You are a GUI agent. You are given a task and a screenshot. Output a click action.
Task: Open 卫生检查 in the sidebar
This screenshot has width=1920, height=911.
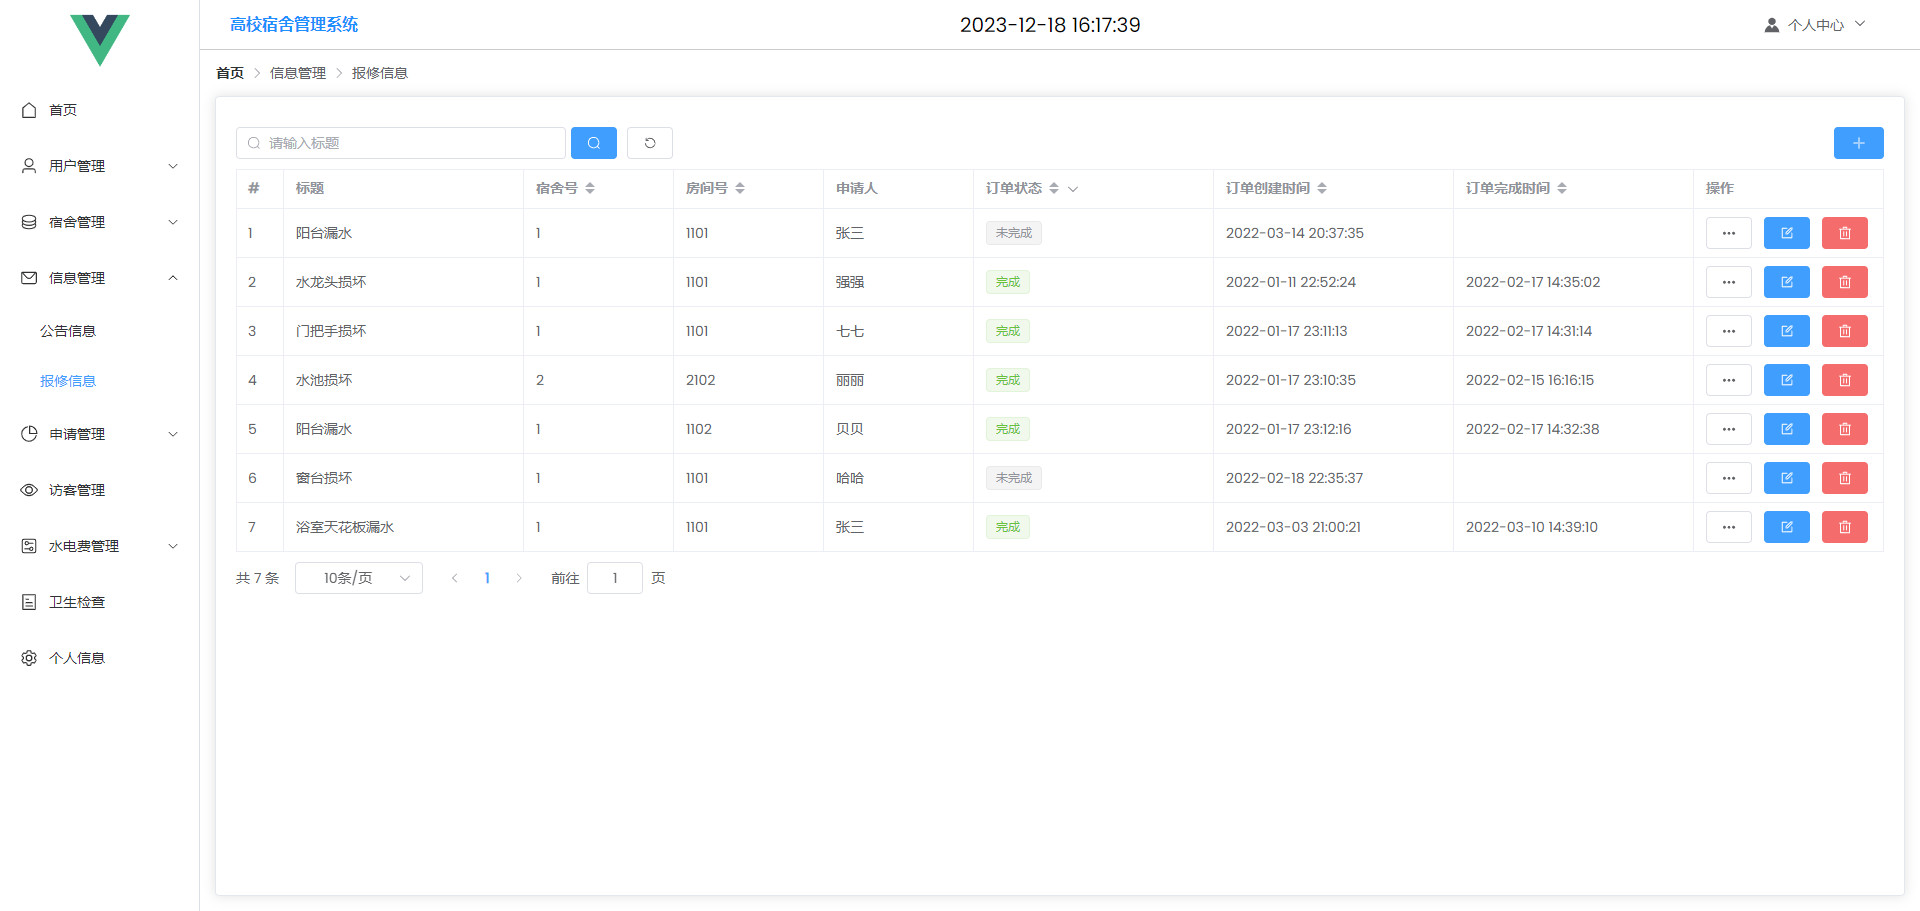pyautogui.click(x=100, y=602)
